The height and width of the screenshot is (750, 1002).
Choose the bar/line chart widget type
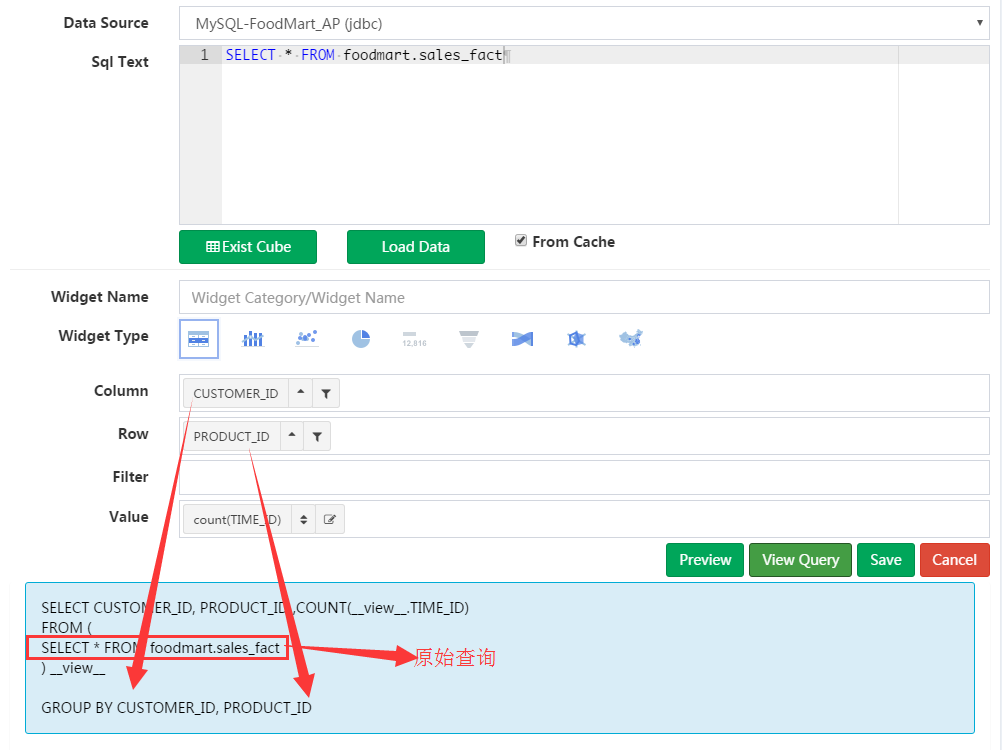coord(252,339)
